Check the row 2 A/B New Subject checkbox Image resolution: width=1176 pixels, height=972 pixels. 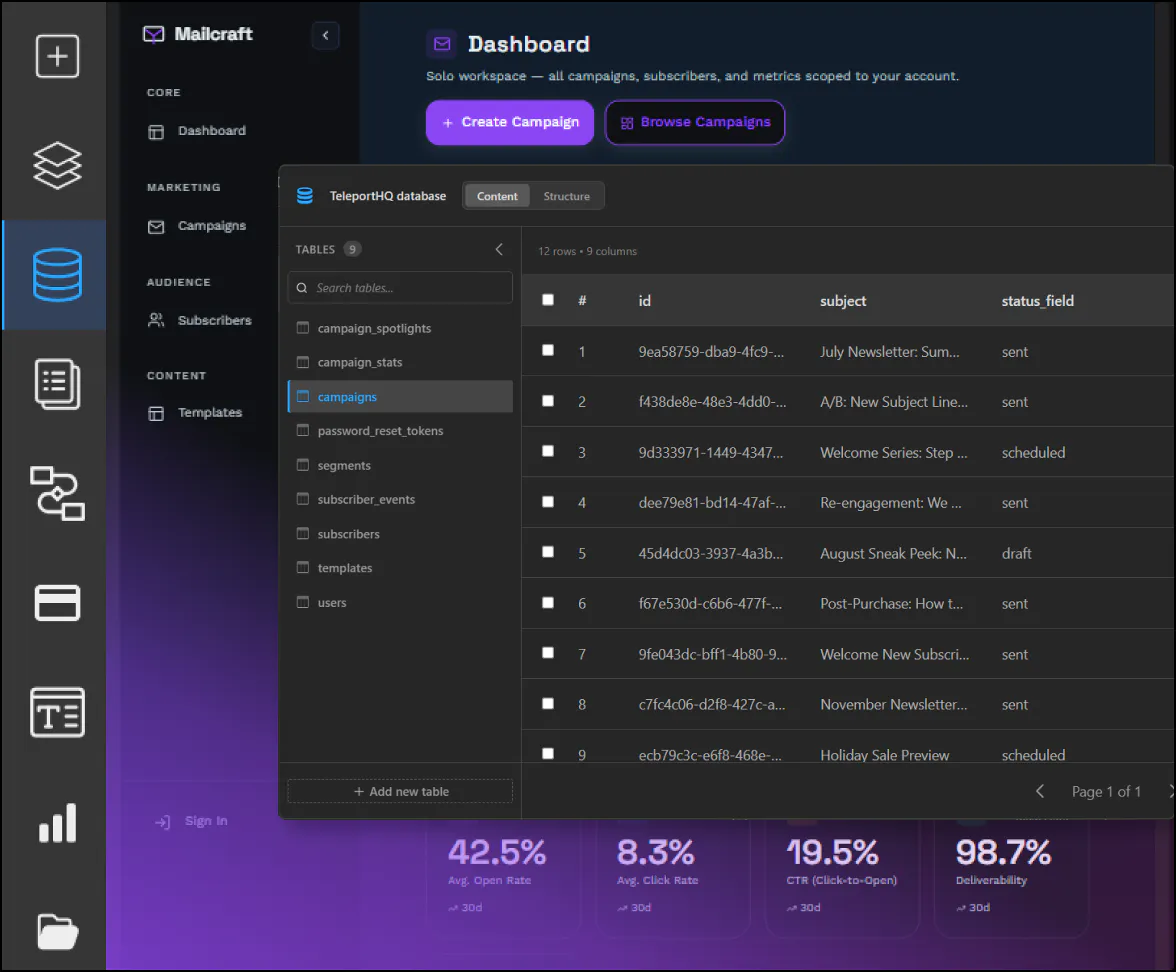(x=548, y=400)
